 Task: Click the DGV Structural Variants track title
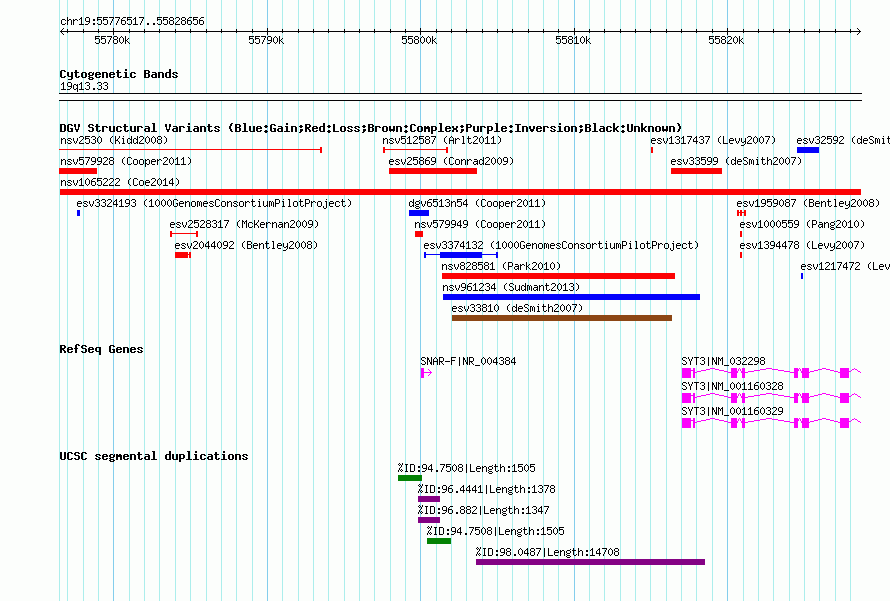click(x=371, y=128)
